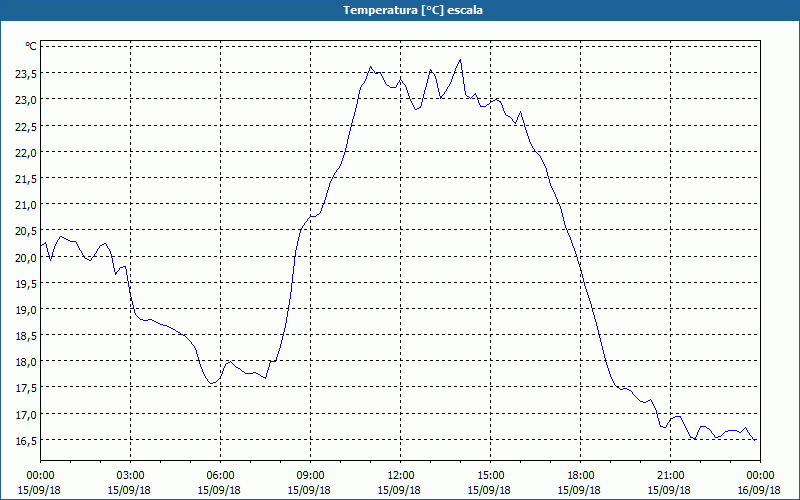Pick the 21,0 temperature axis label
The width and height of the screenshot is (800, 500).
[26, 206]
